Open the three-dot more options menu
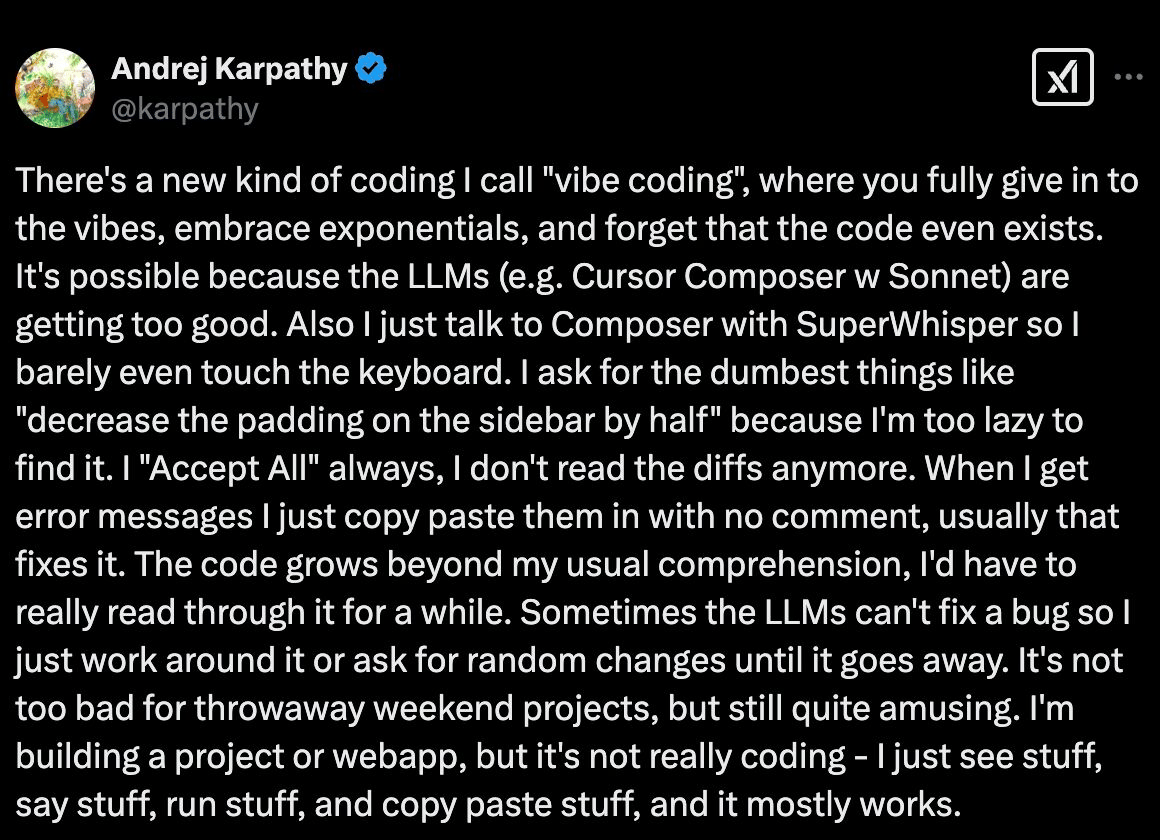The image size is (1160, 840). pyautogui.click(x=1128, y=77)
